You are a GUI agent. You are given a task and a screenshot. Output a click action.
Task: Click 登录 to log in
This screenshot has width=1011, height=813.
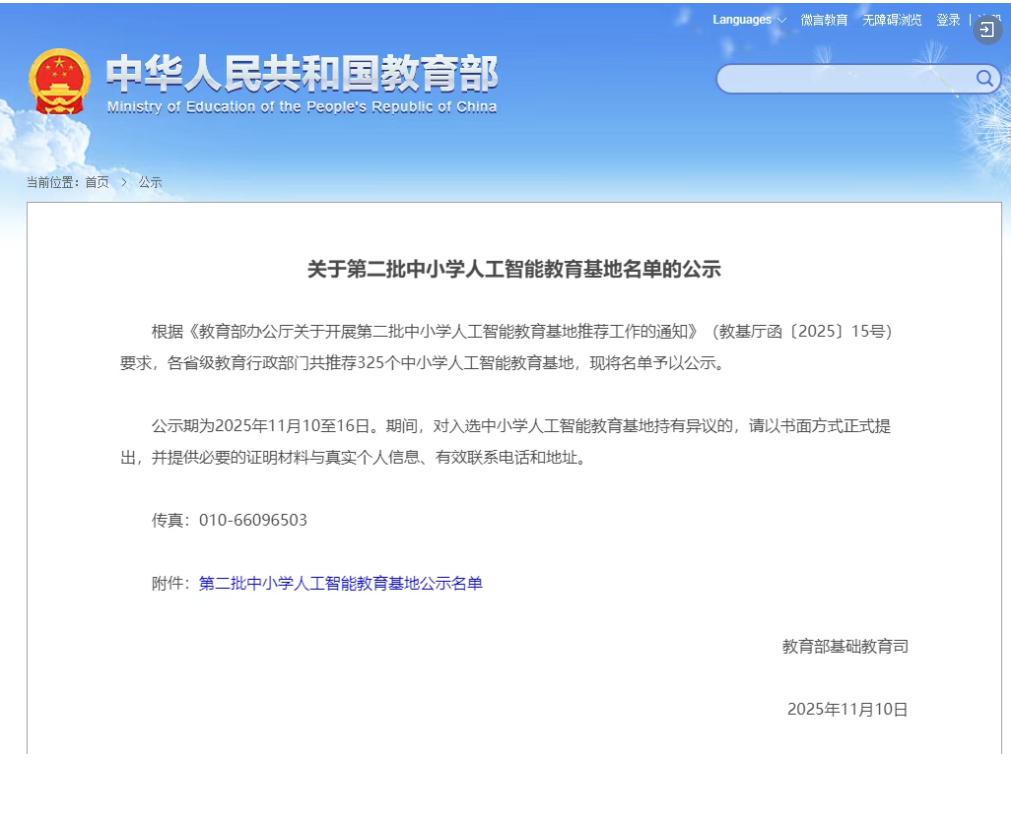pyautogui.click(x=948, y=20)
